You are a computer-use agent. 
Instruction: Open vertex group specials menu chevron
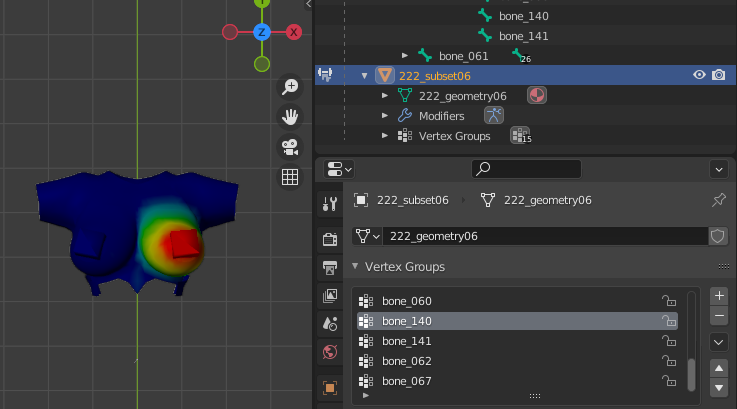coord(719,342)
